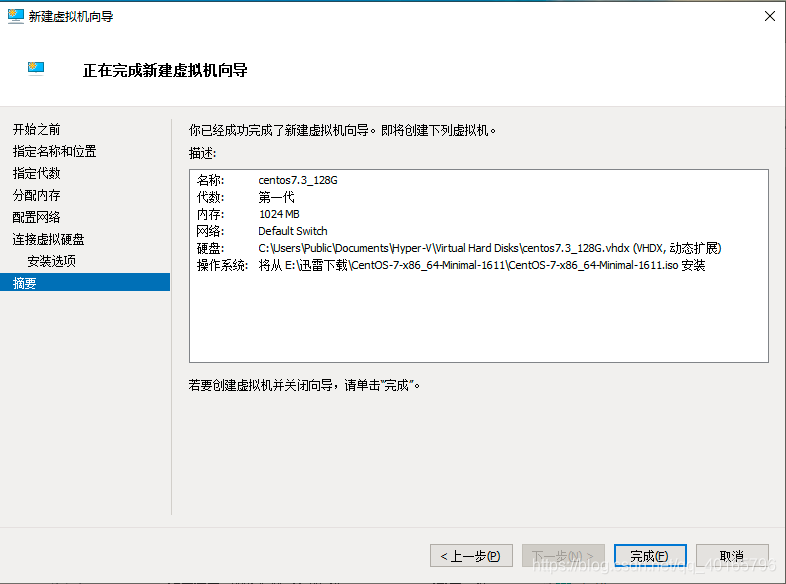Click the 网络 label in the summary

pos(211,231)
